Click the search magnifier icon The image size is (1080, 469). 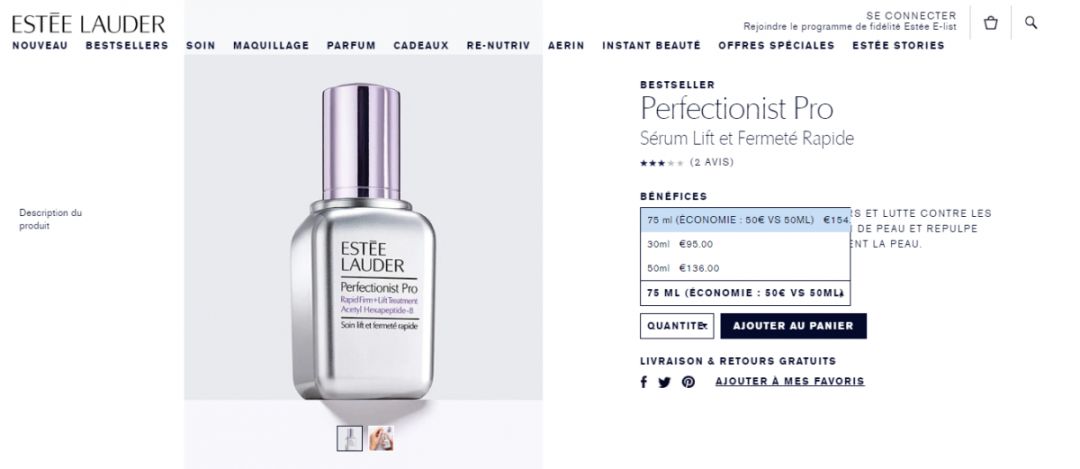[1030, 22]
